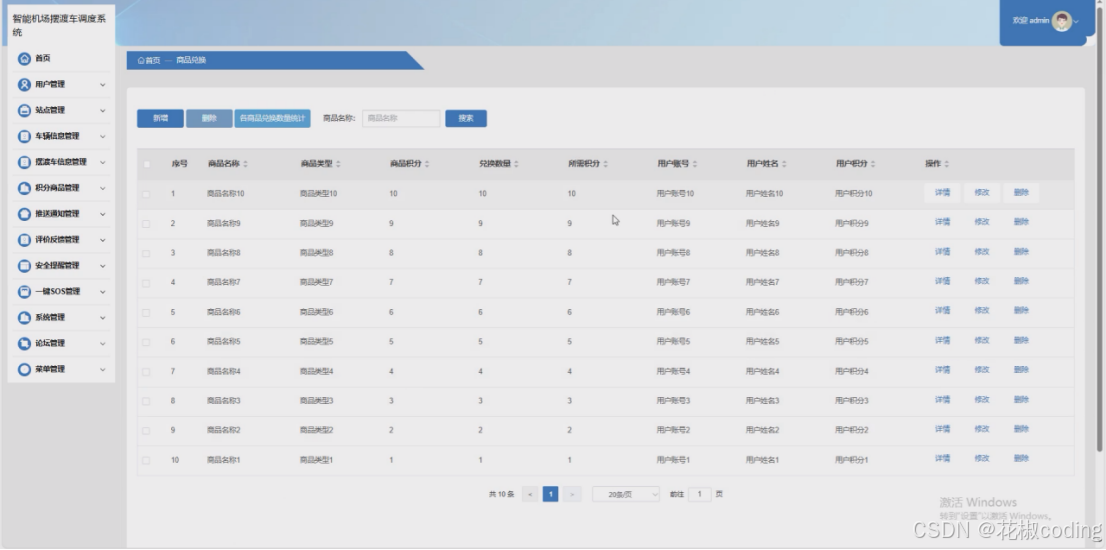
Task: Click the admin avatar picture
Action: click(x=1062, y=21)
